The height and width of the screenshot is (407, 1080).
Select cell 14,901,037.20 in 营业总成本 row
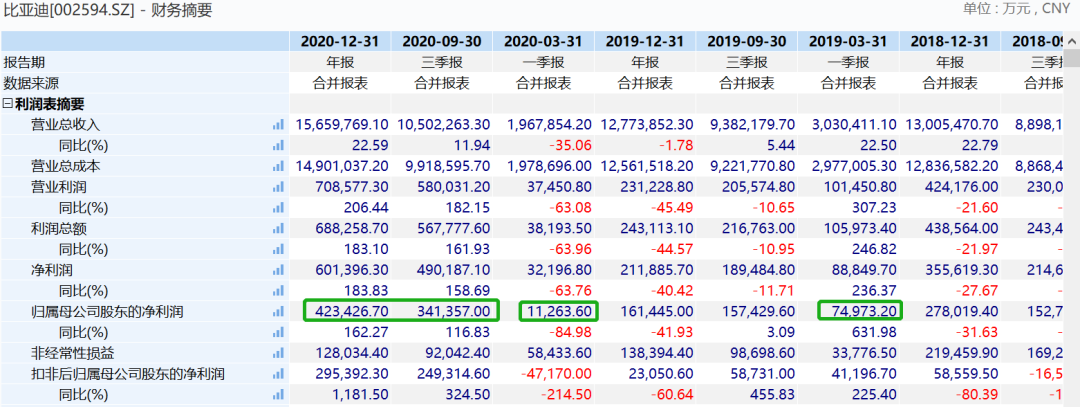342,166
